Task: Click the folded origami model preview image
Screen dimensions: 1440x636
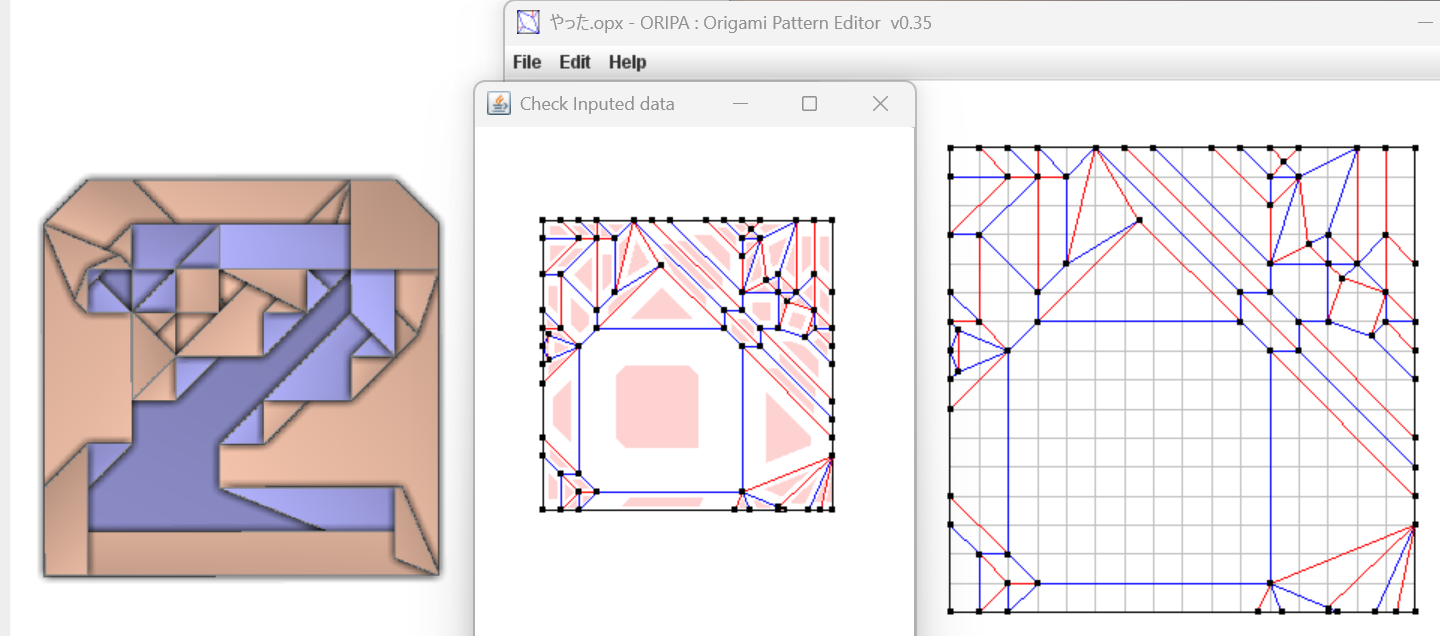Action: click(x=240, y=378)
